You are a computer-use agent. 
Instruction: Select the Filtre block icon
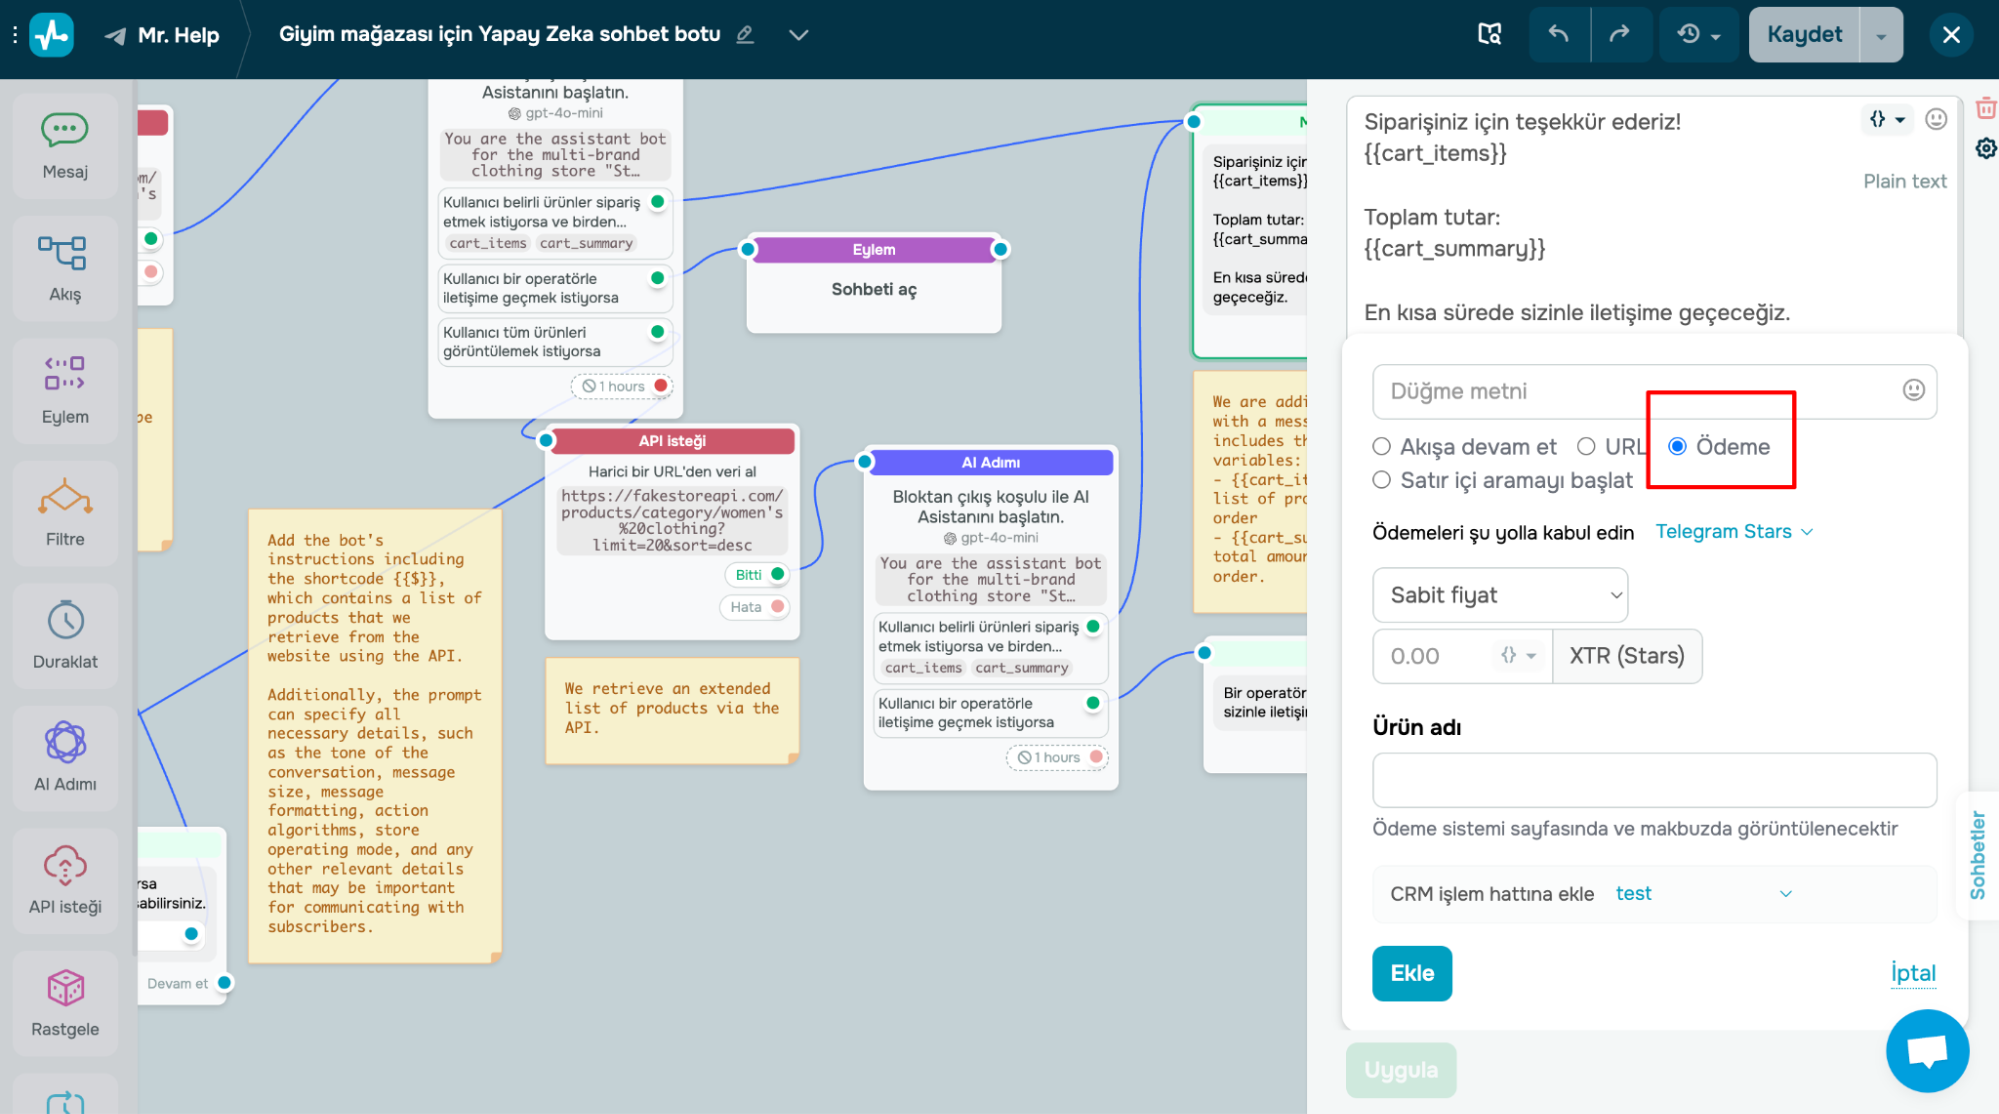[x=65, y=498]
